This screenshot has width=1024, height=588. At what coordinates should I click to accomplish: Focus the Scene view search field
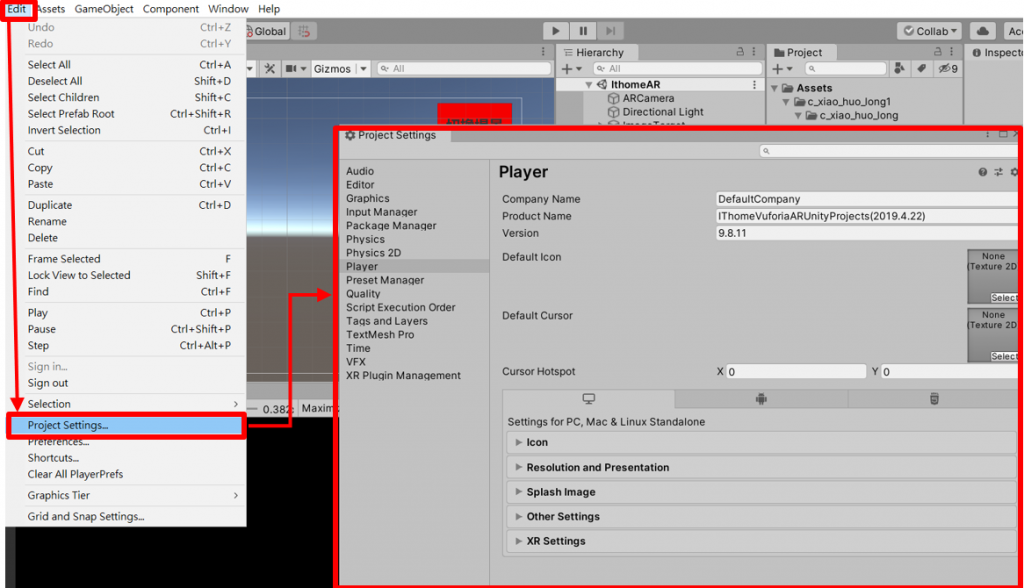464,69
